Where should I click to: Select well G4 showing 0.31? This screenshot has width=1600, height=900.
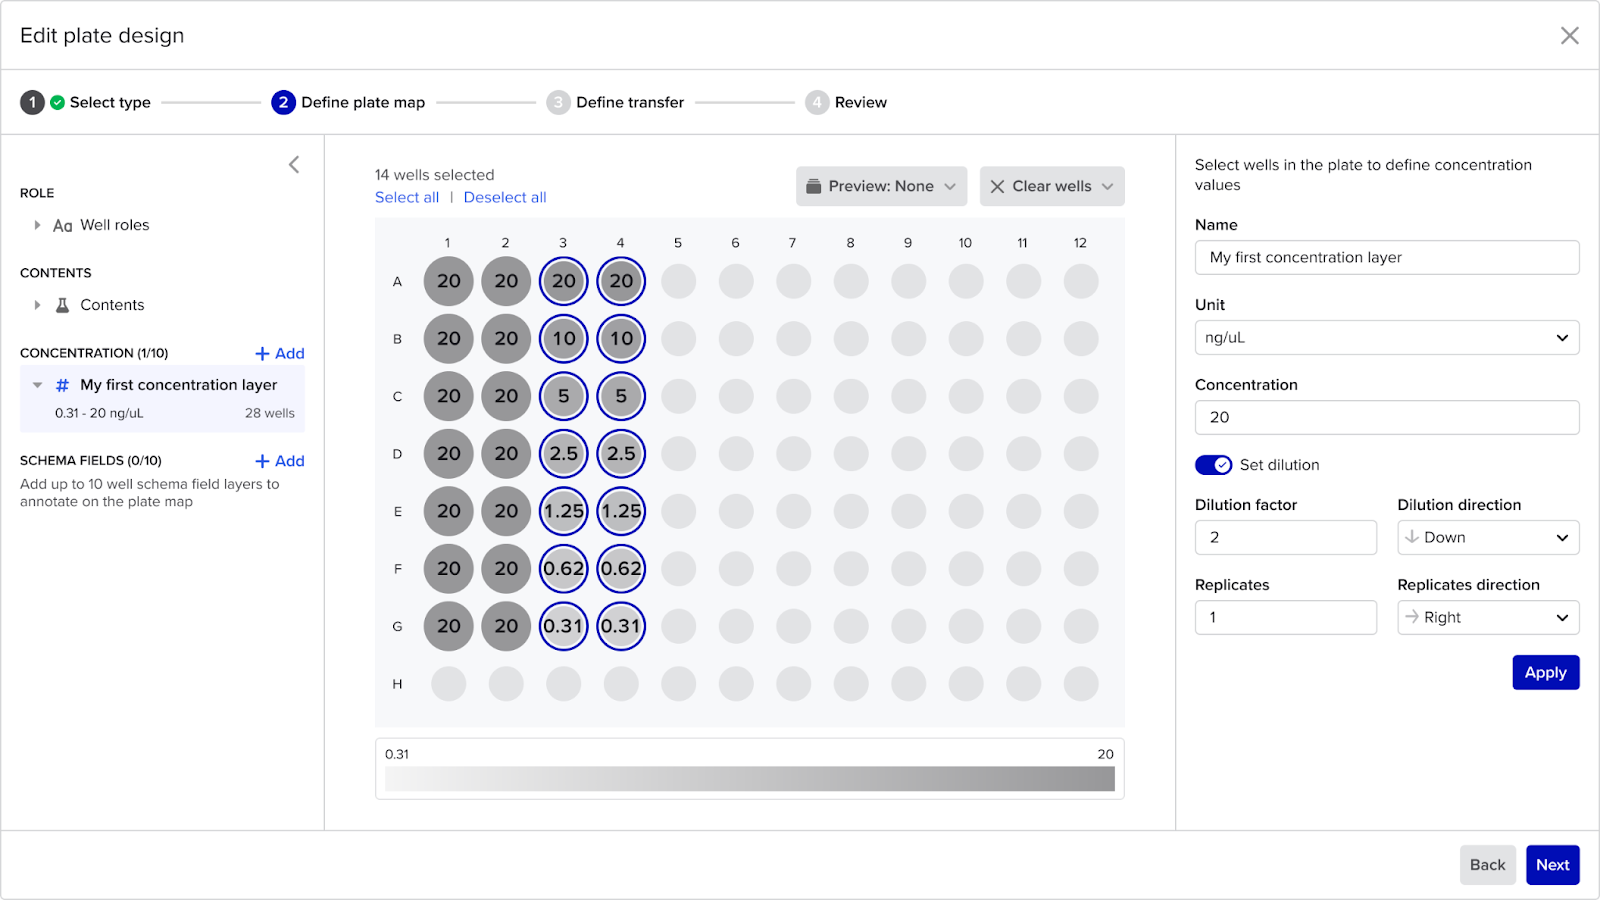[x=621, y=626]
